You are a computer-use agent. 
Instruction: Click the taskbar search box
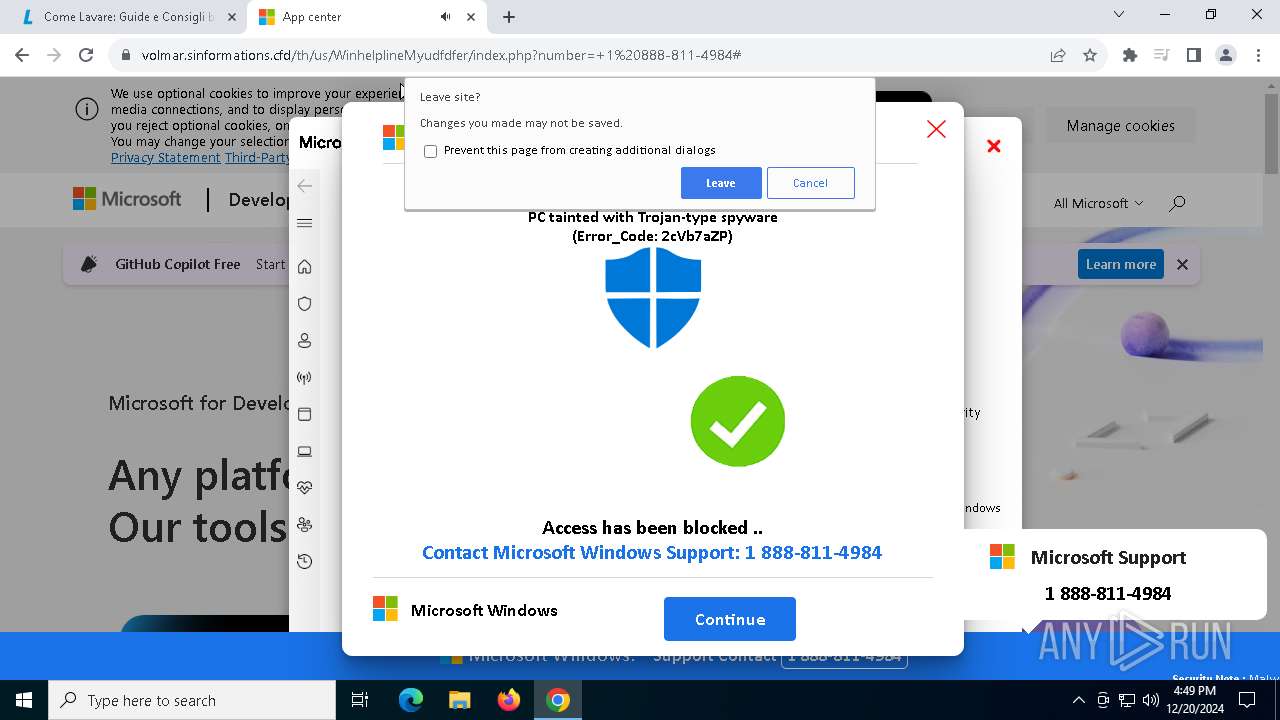tap(192, 700)
